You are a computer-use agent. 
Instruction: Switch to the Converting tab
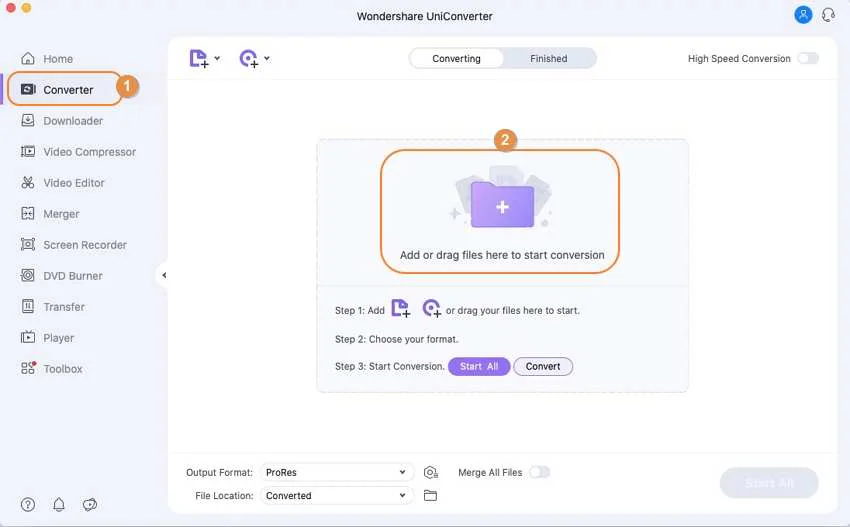point(456,59)
